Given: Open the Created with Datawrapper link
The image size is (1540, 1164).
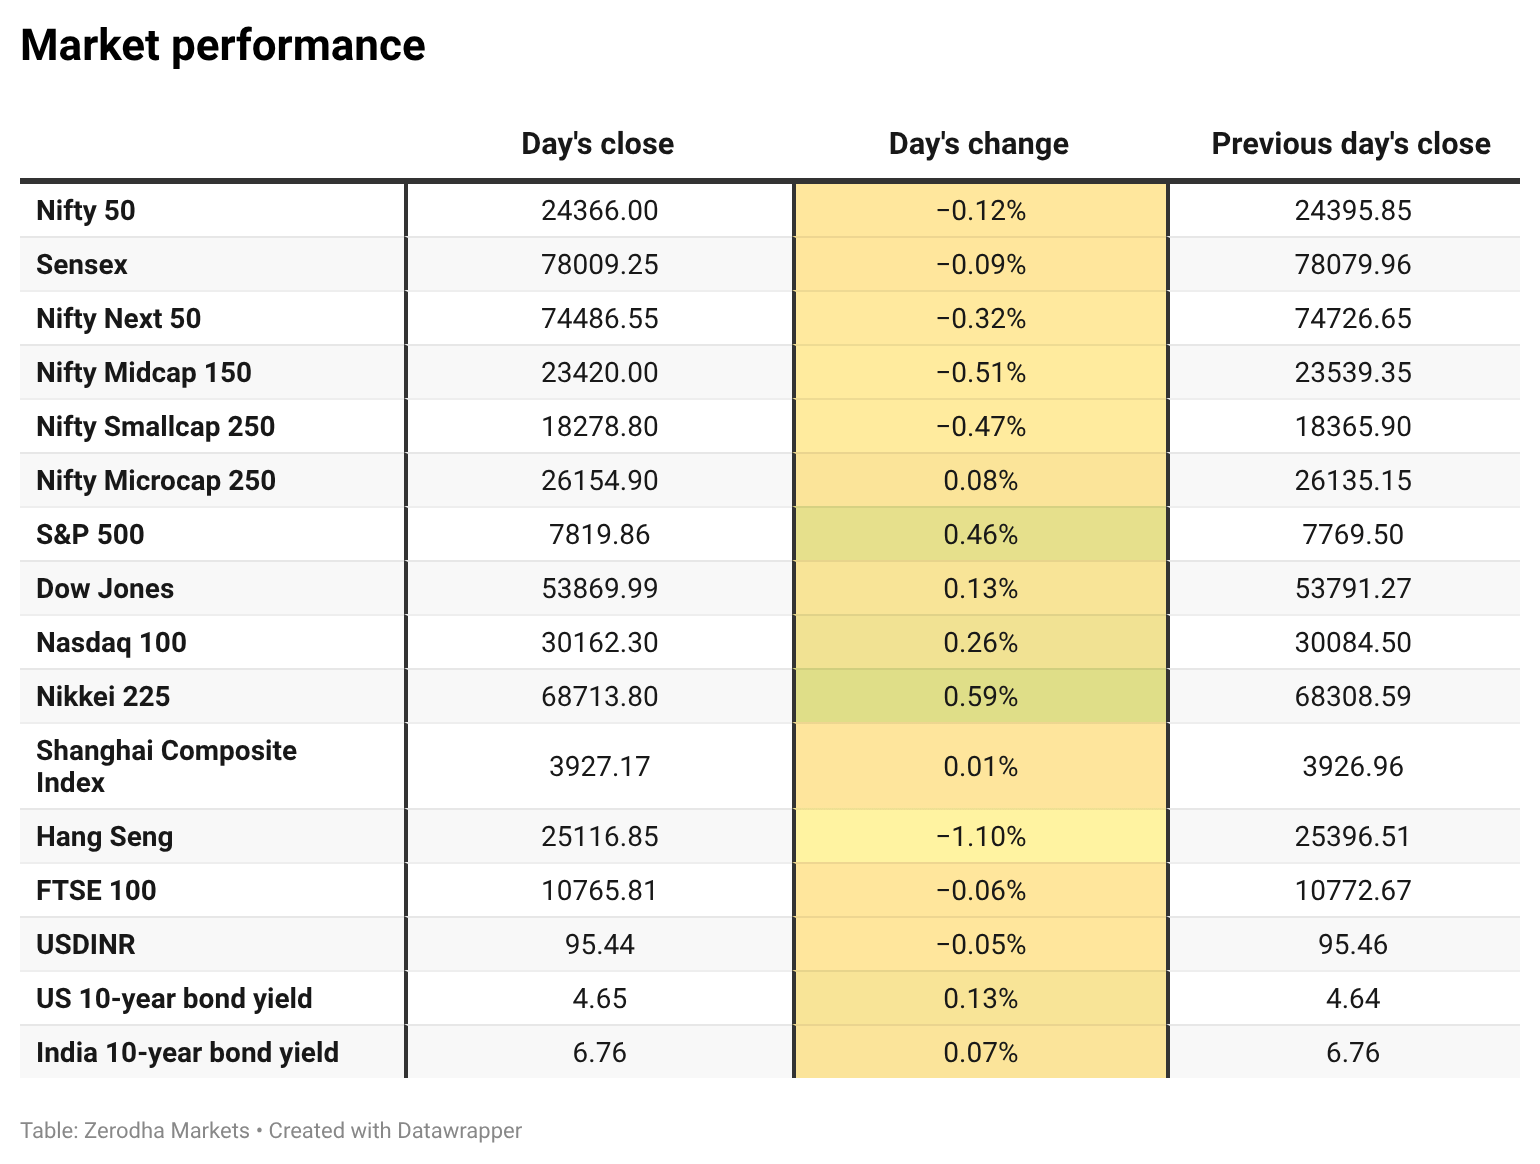Looking at the screenshot, I should point(396,1131).
